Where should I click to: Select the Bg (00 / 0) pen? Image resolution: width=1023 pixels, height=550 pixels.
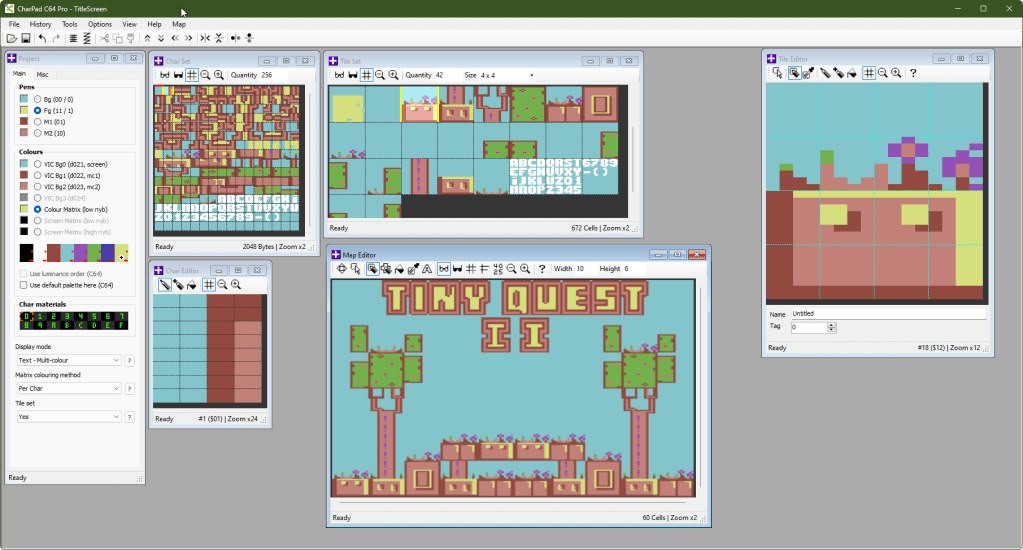pyautogui.click(x=38, y=99)
